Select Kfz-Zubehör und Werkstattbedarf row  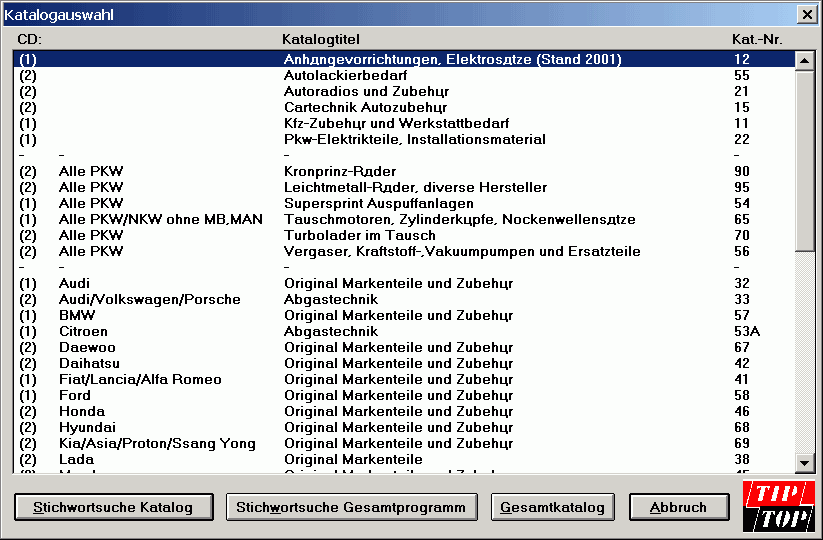pyautogui.click(x=404, y=123)
